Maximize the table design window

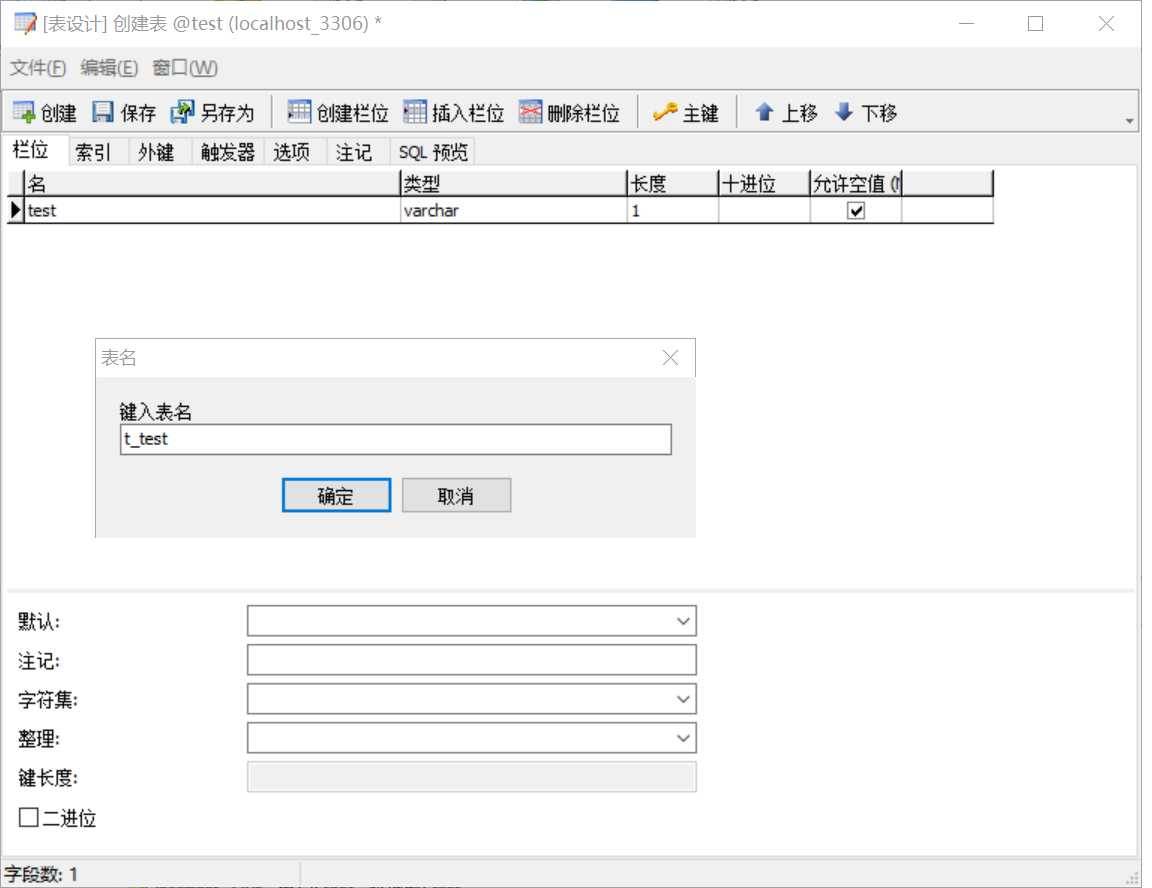(x=1035, y=24)
